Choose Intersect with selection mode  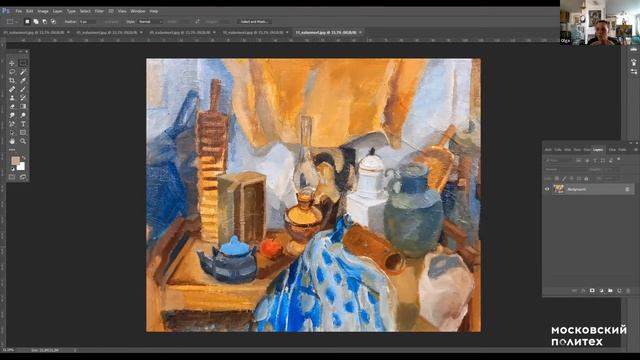[53, 22]
